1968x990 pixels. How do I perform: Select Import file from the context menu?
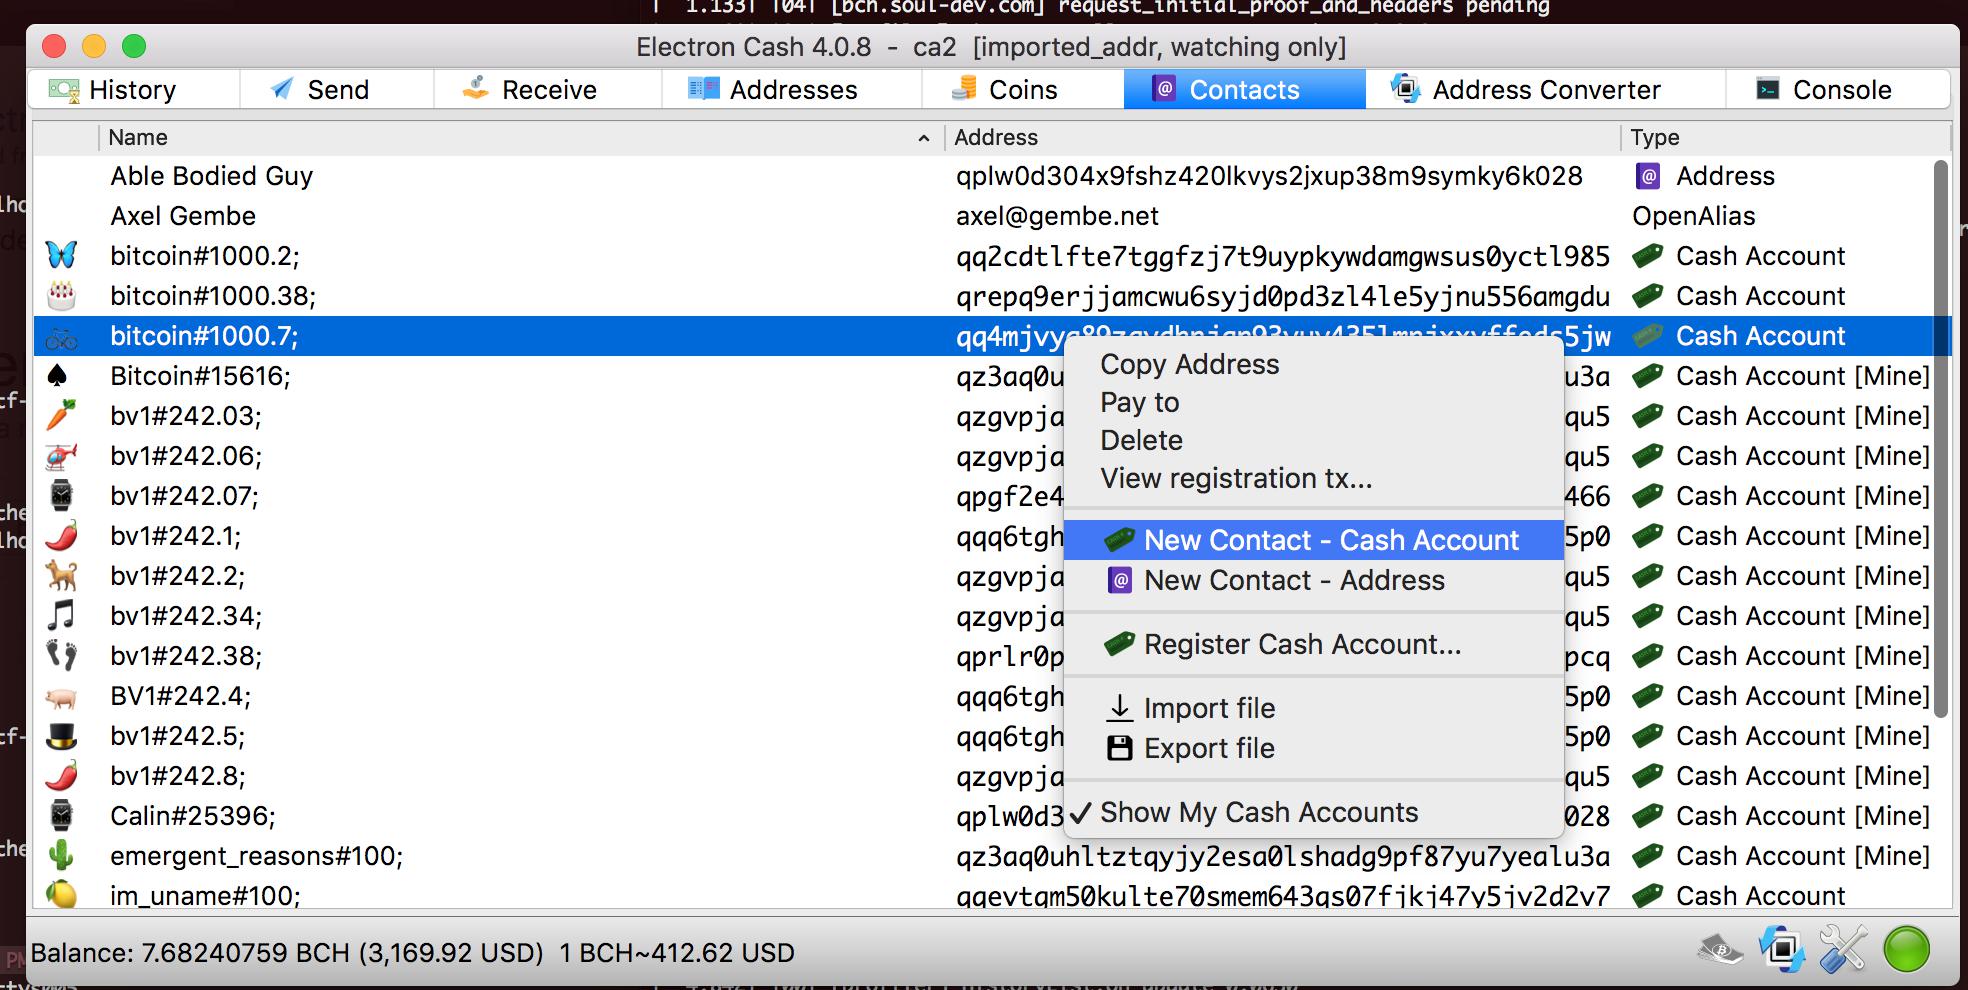(x=1313, y=708)
